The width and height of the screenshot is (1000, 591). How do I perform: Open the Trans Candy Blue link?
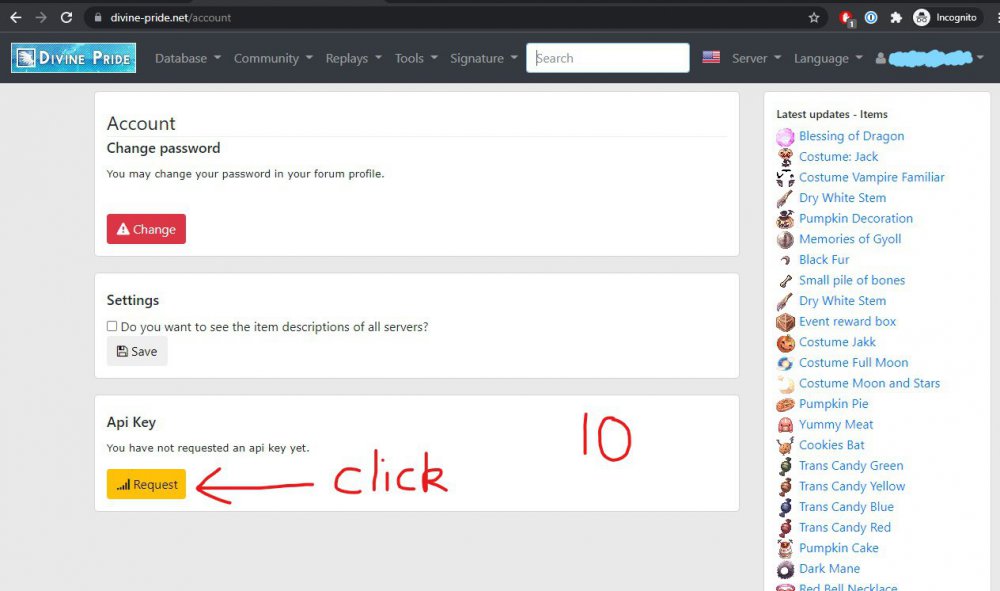pos(846,507)
